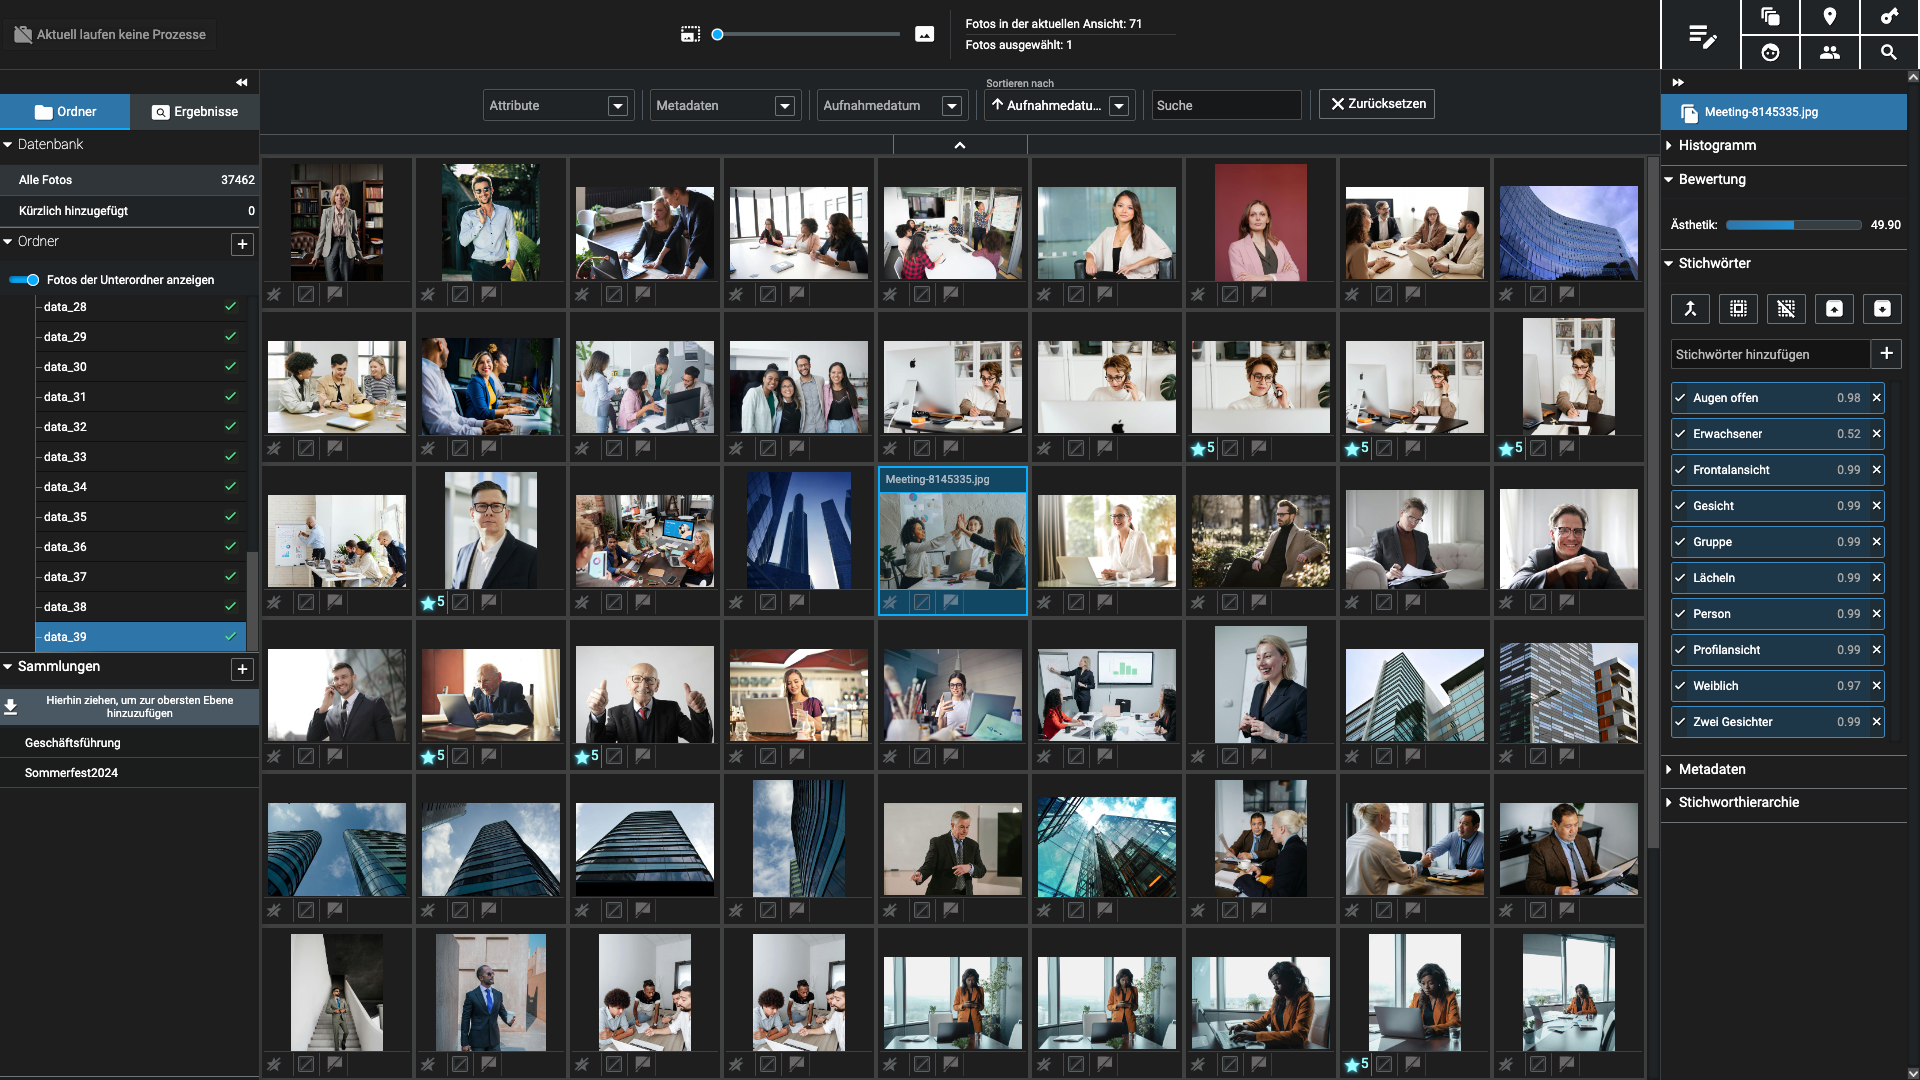Click the location pin icon

(x=1829, y=17)
